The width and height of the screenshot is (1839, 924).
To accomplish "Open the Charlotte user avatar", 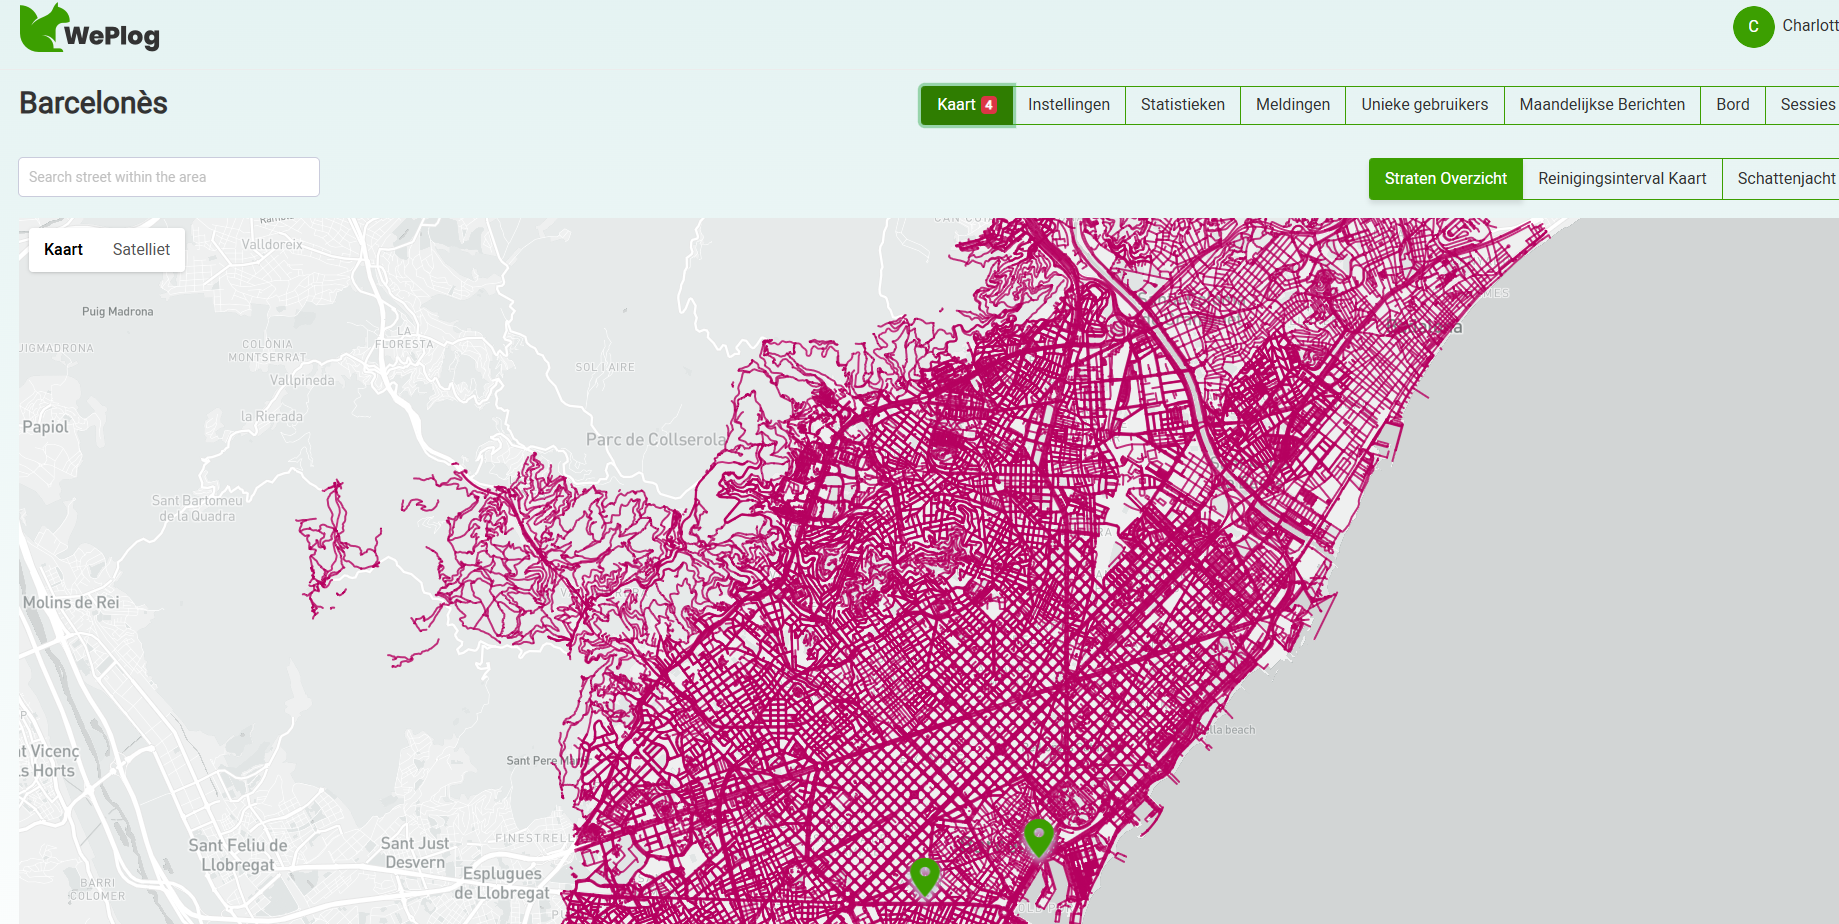I will pos(1753,27).
